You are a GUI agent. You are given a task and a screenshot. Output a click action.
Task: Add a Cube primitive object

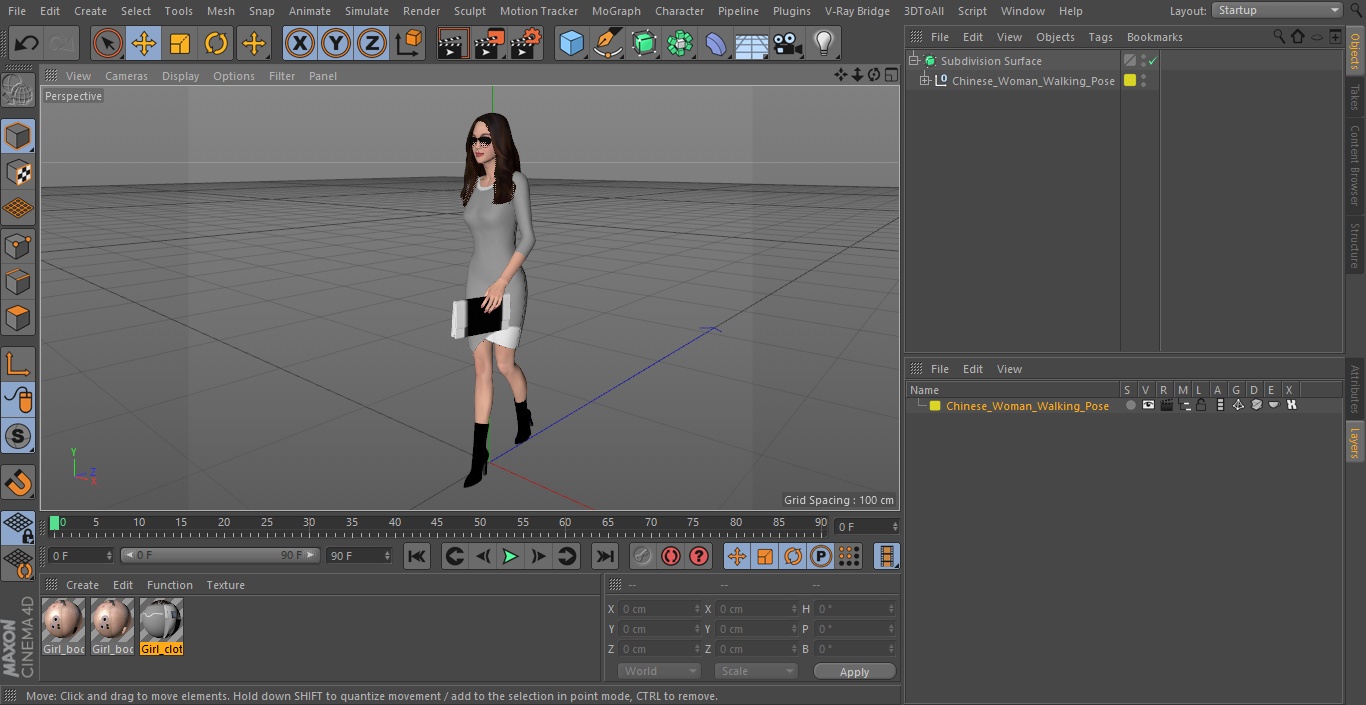[572, 44]
